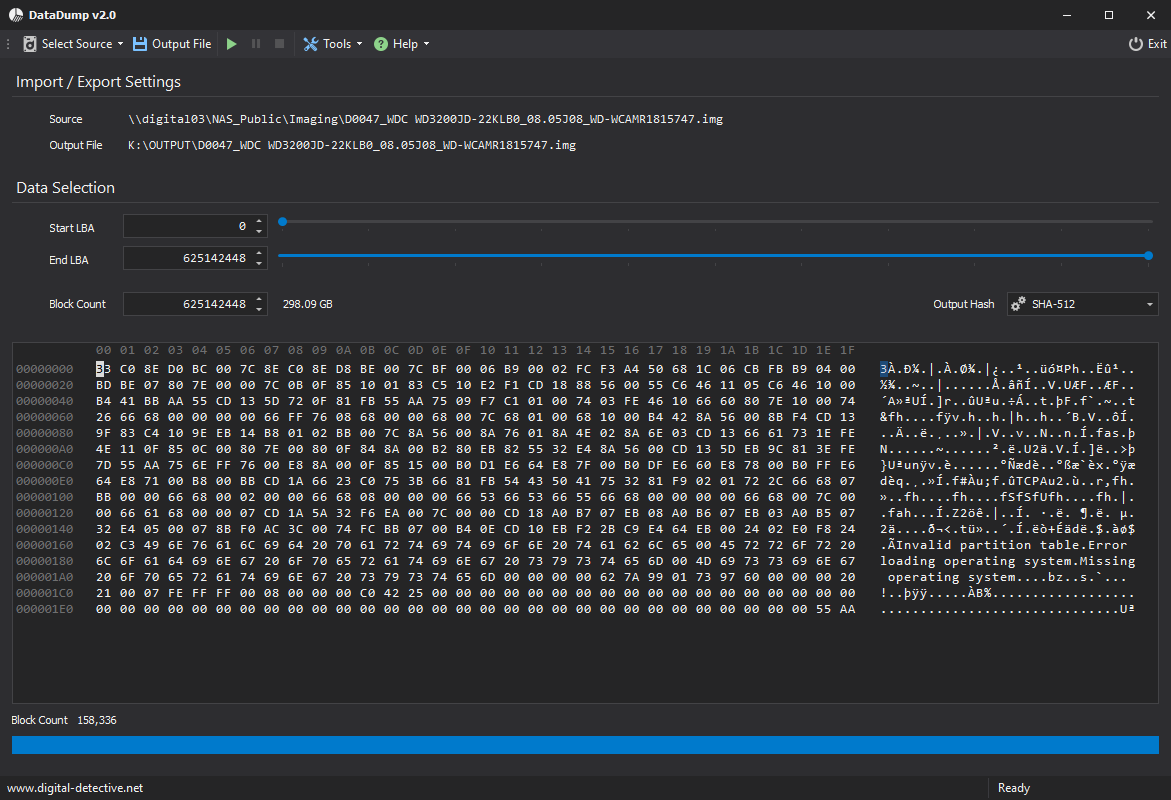The image size is (1171, 800).
Task: Increase Start LBA with up arrow
Action: 259,221
